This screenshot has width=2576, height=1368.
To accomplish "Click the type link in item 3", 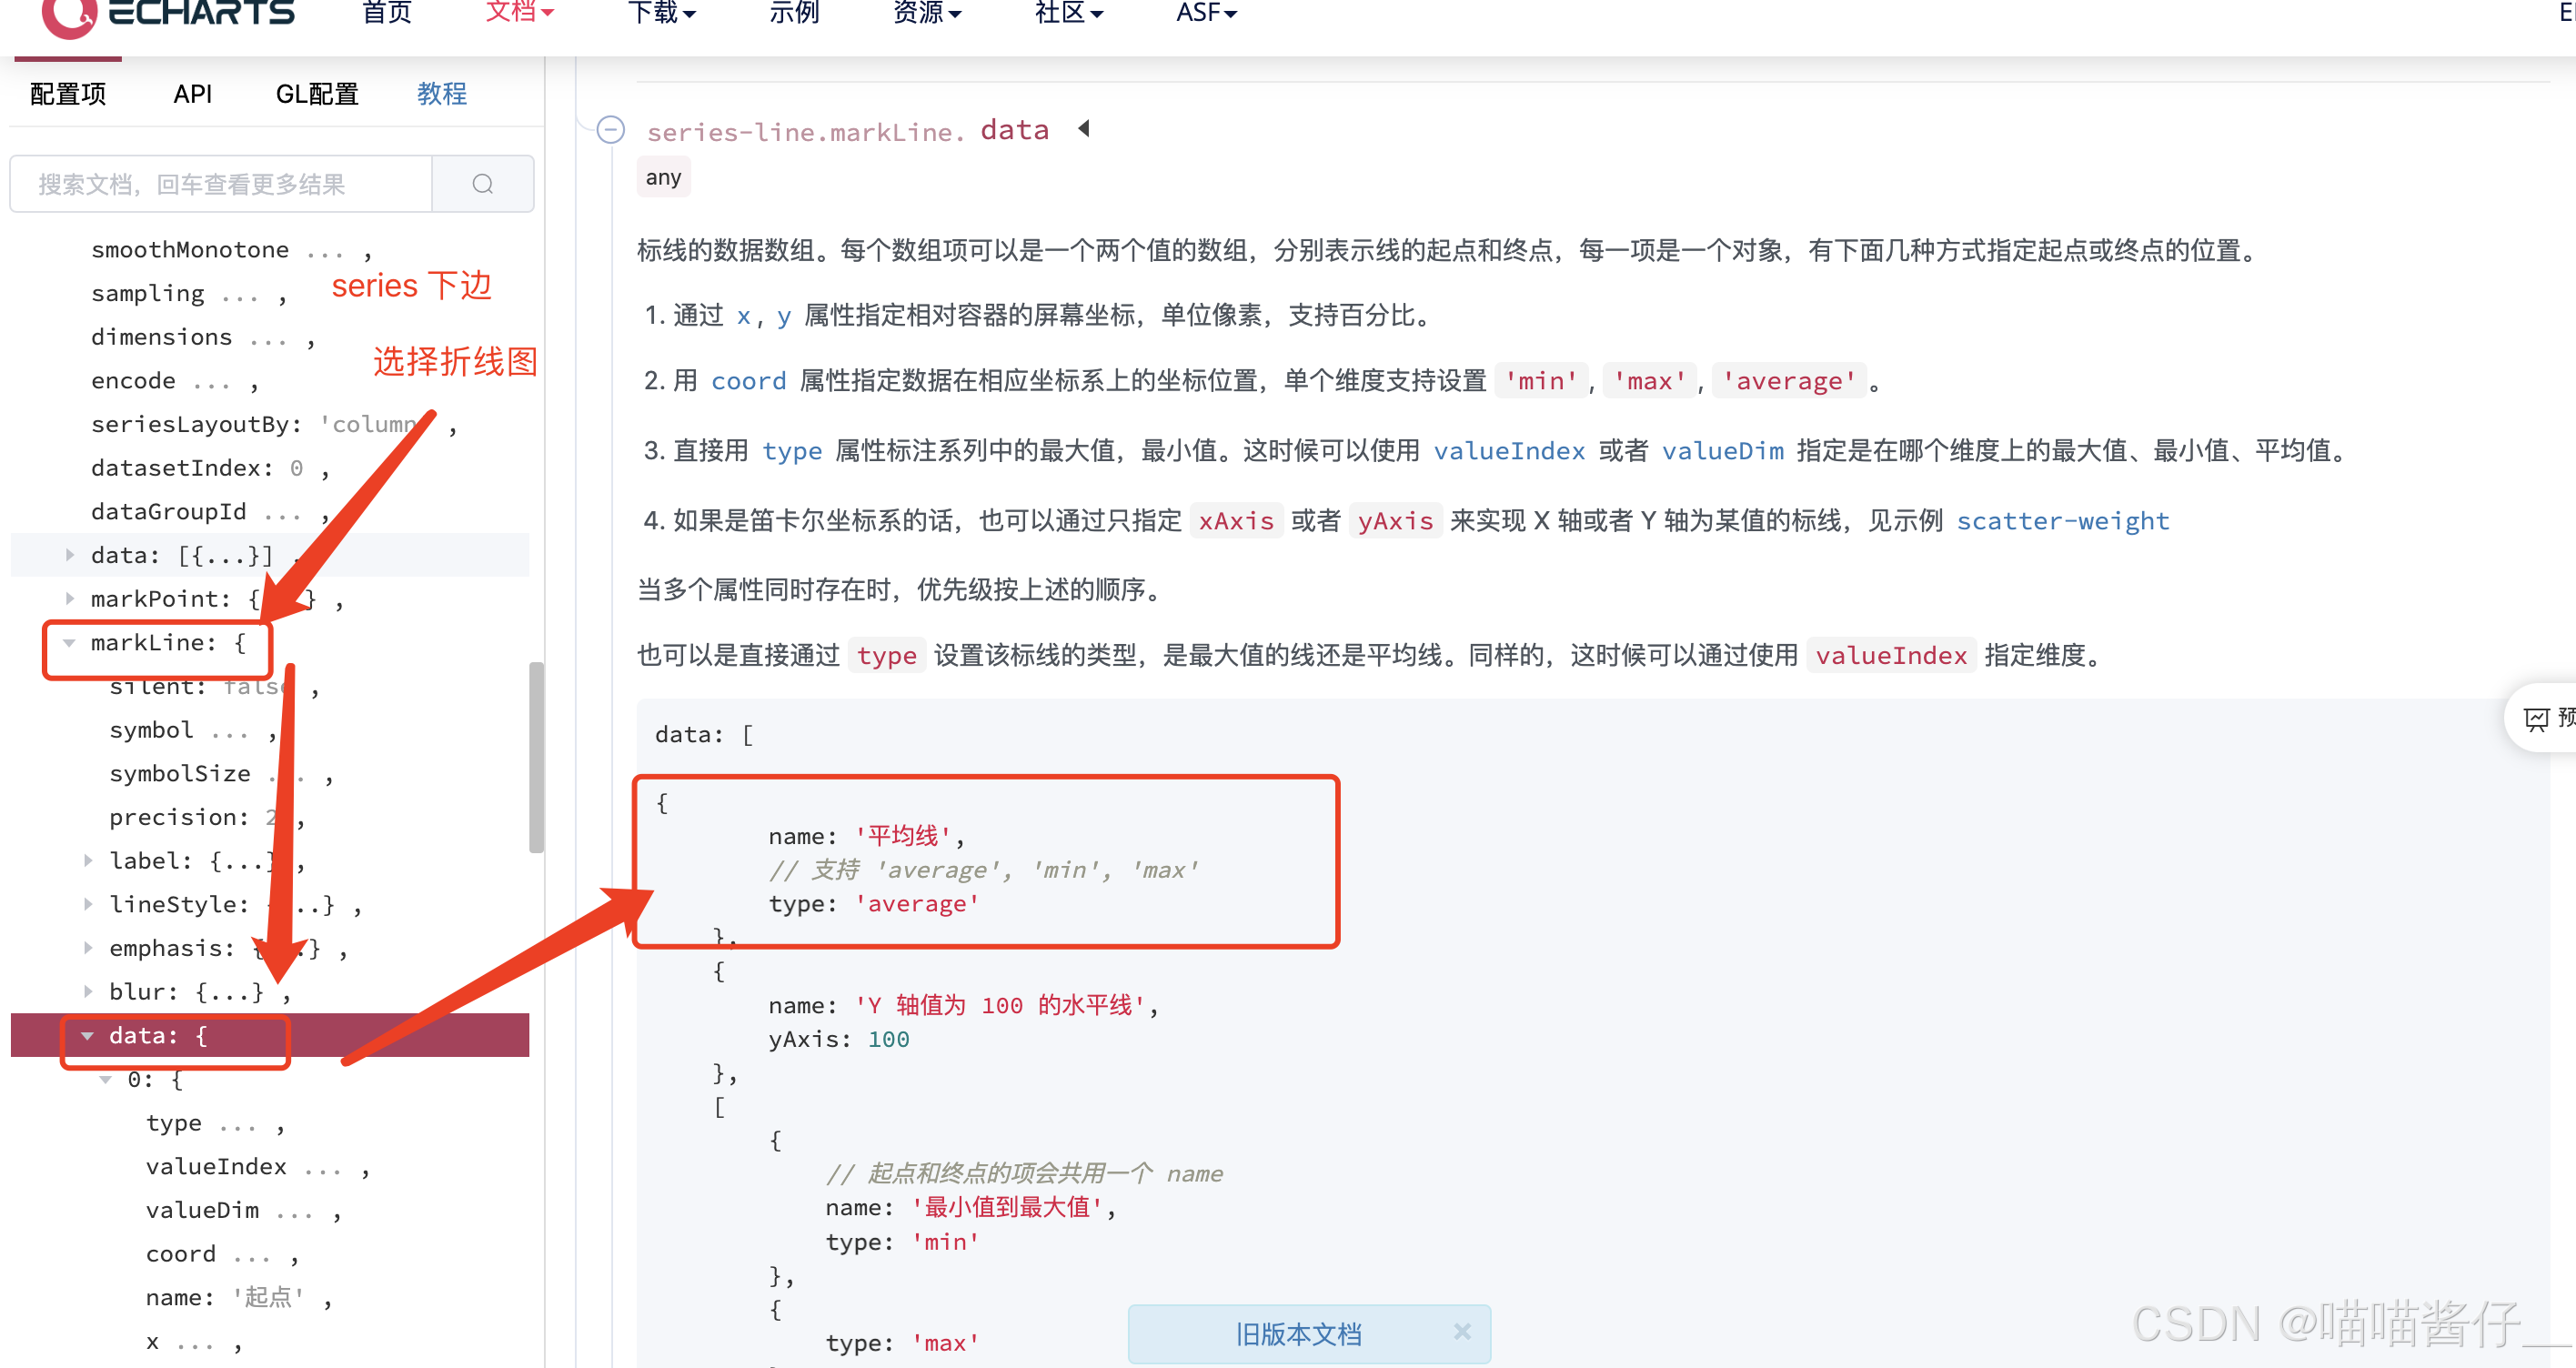I will click(x=792, y=452).
